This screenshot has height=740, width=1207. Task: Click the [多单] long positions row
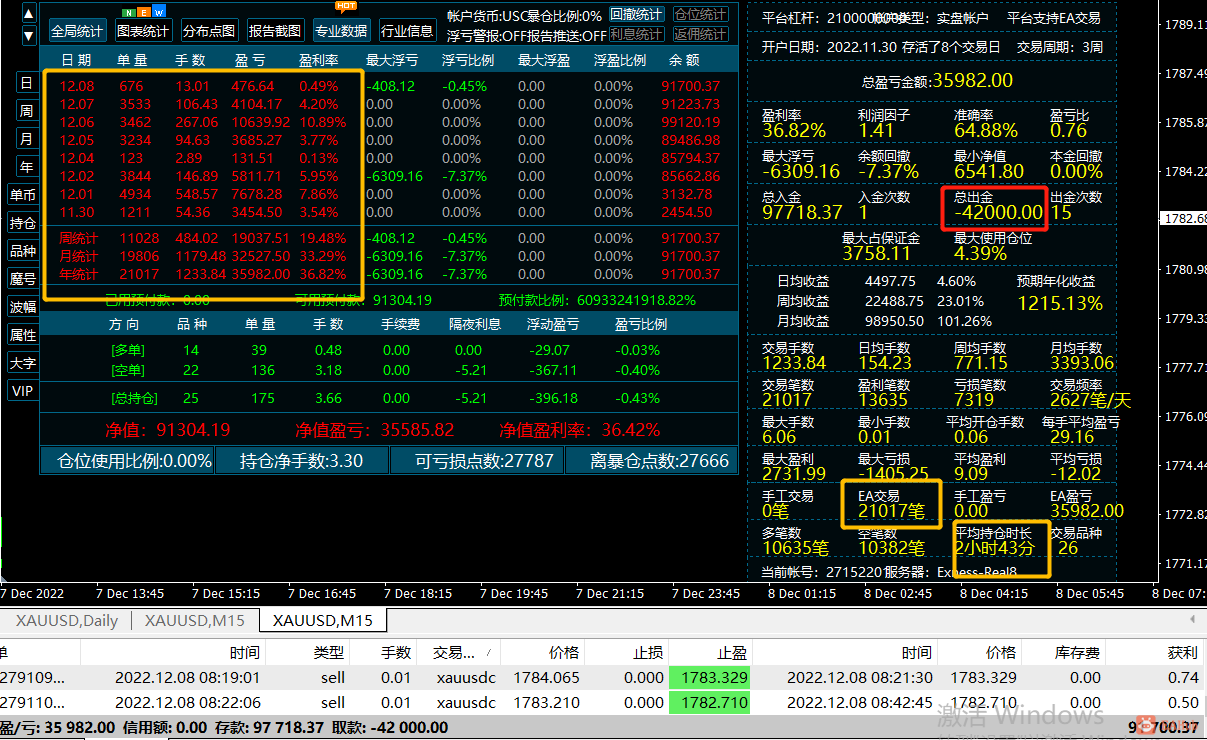(390, 350)
